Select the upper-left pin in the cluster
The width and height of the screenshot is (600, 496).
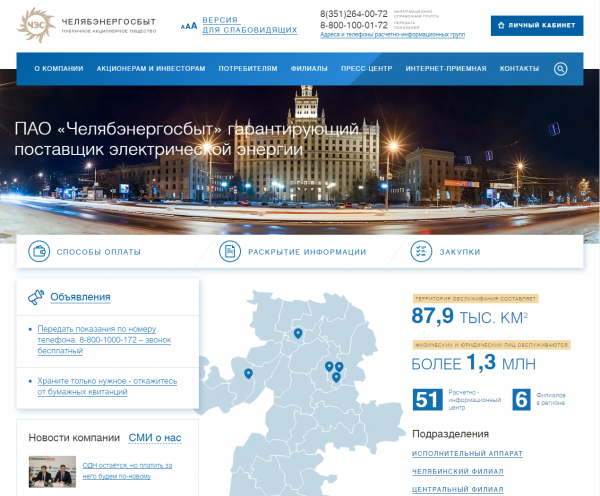click(x=329, y=366)
